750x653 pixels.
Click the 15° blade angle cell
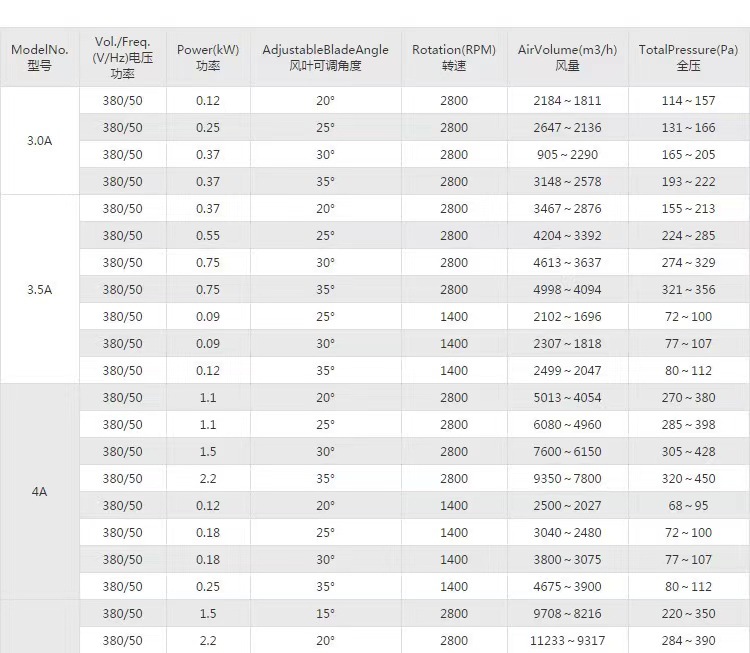(x=325, y=613)
